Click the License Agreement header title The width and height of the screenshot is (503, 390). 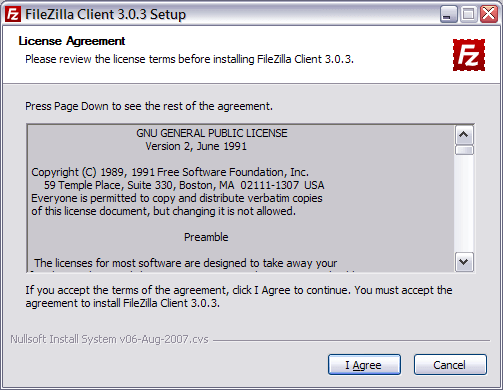(72, 41)
